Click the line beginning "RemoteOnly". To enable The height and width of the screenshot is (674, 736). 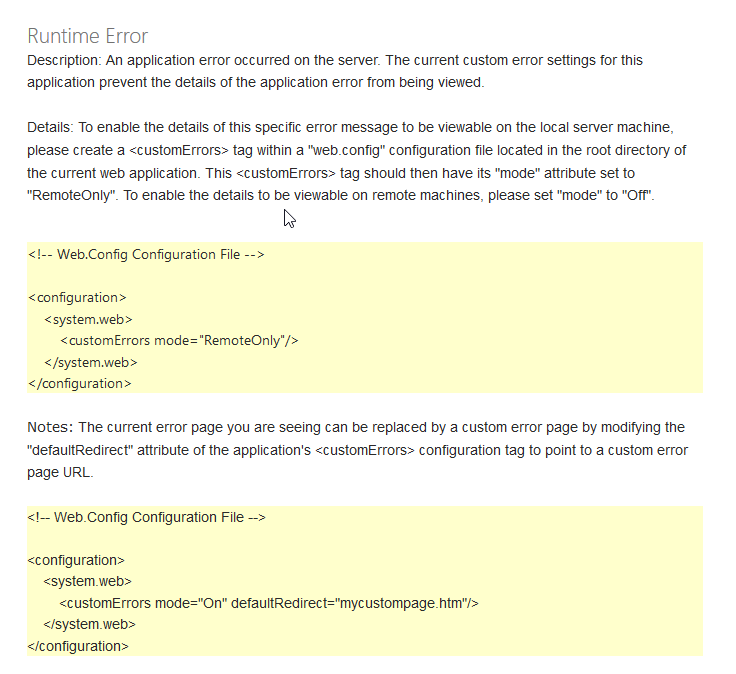click(x=341, y=195)
